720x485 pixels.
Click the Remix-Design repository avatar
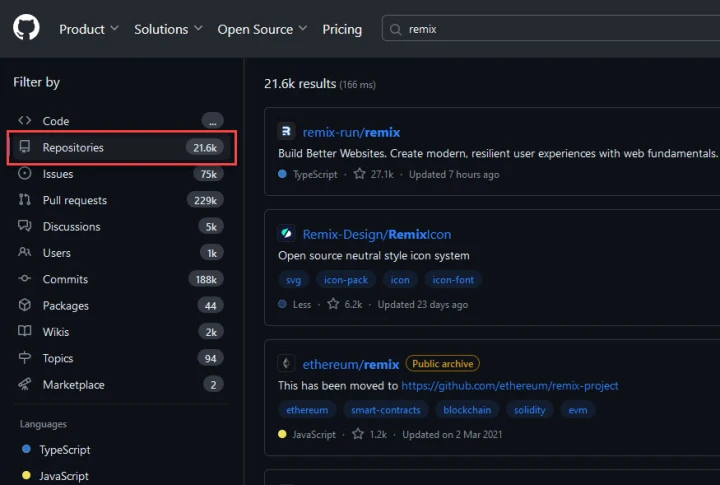(286, 234)
